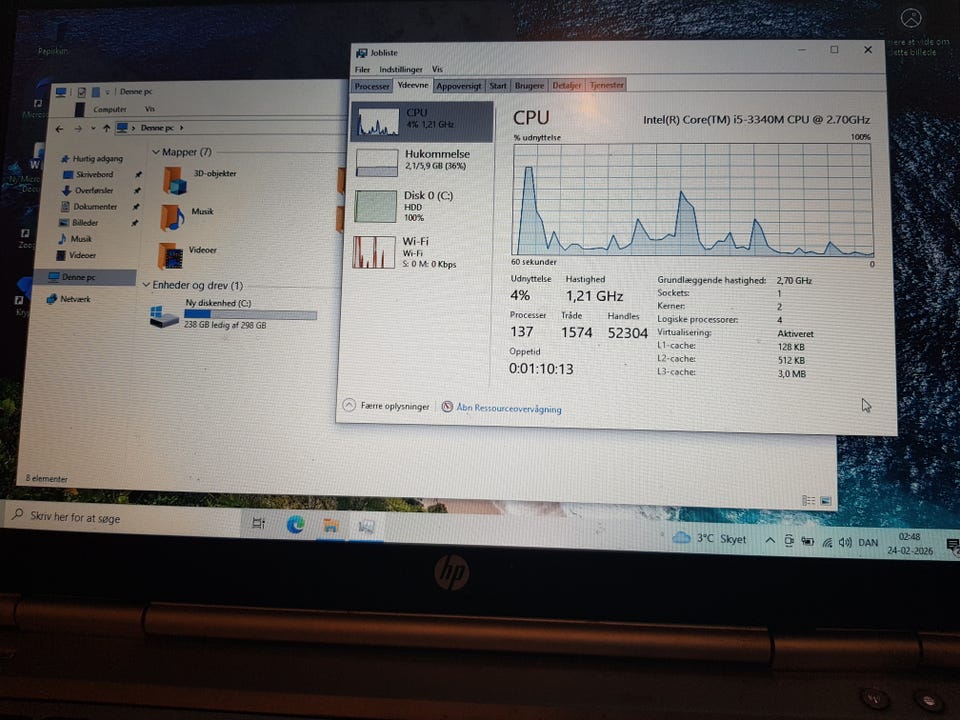Open the Vis menu in Jobliste
This screenshot has height=720, width=960.
(437, 69)
